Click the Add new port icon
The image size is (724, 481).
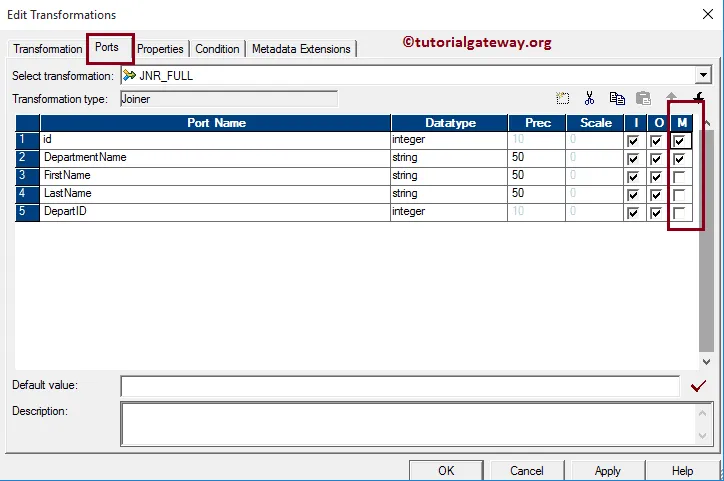pyautogui.click(x=562, y=98)
